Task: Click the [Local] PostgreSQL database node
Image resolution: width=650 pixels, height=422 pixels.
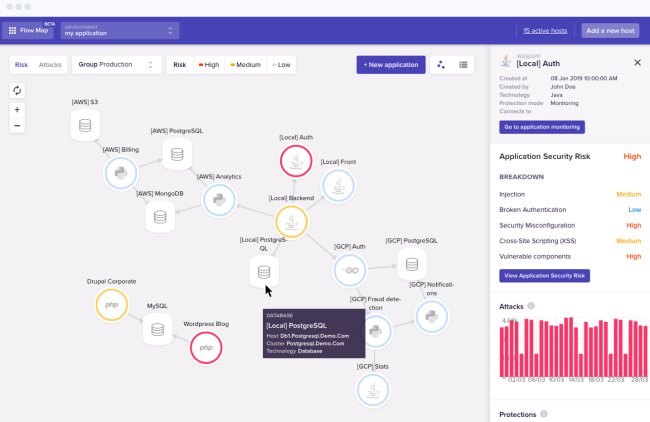Action: pos(264,272)
